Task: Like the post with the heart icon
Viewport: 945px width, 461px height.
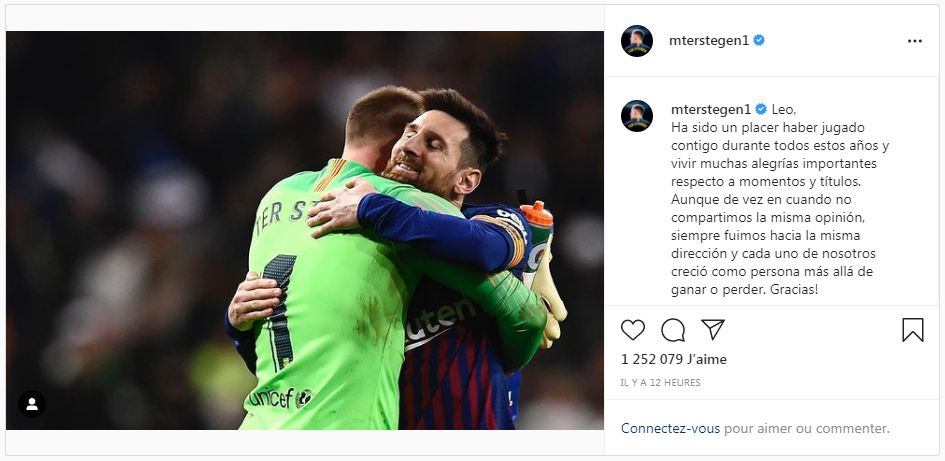Action: 633,330
